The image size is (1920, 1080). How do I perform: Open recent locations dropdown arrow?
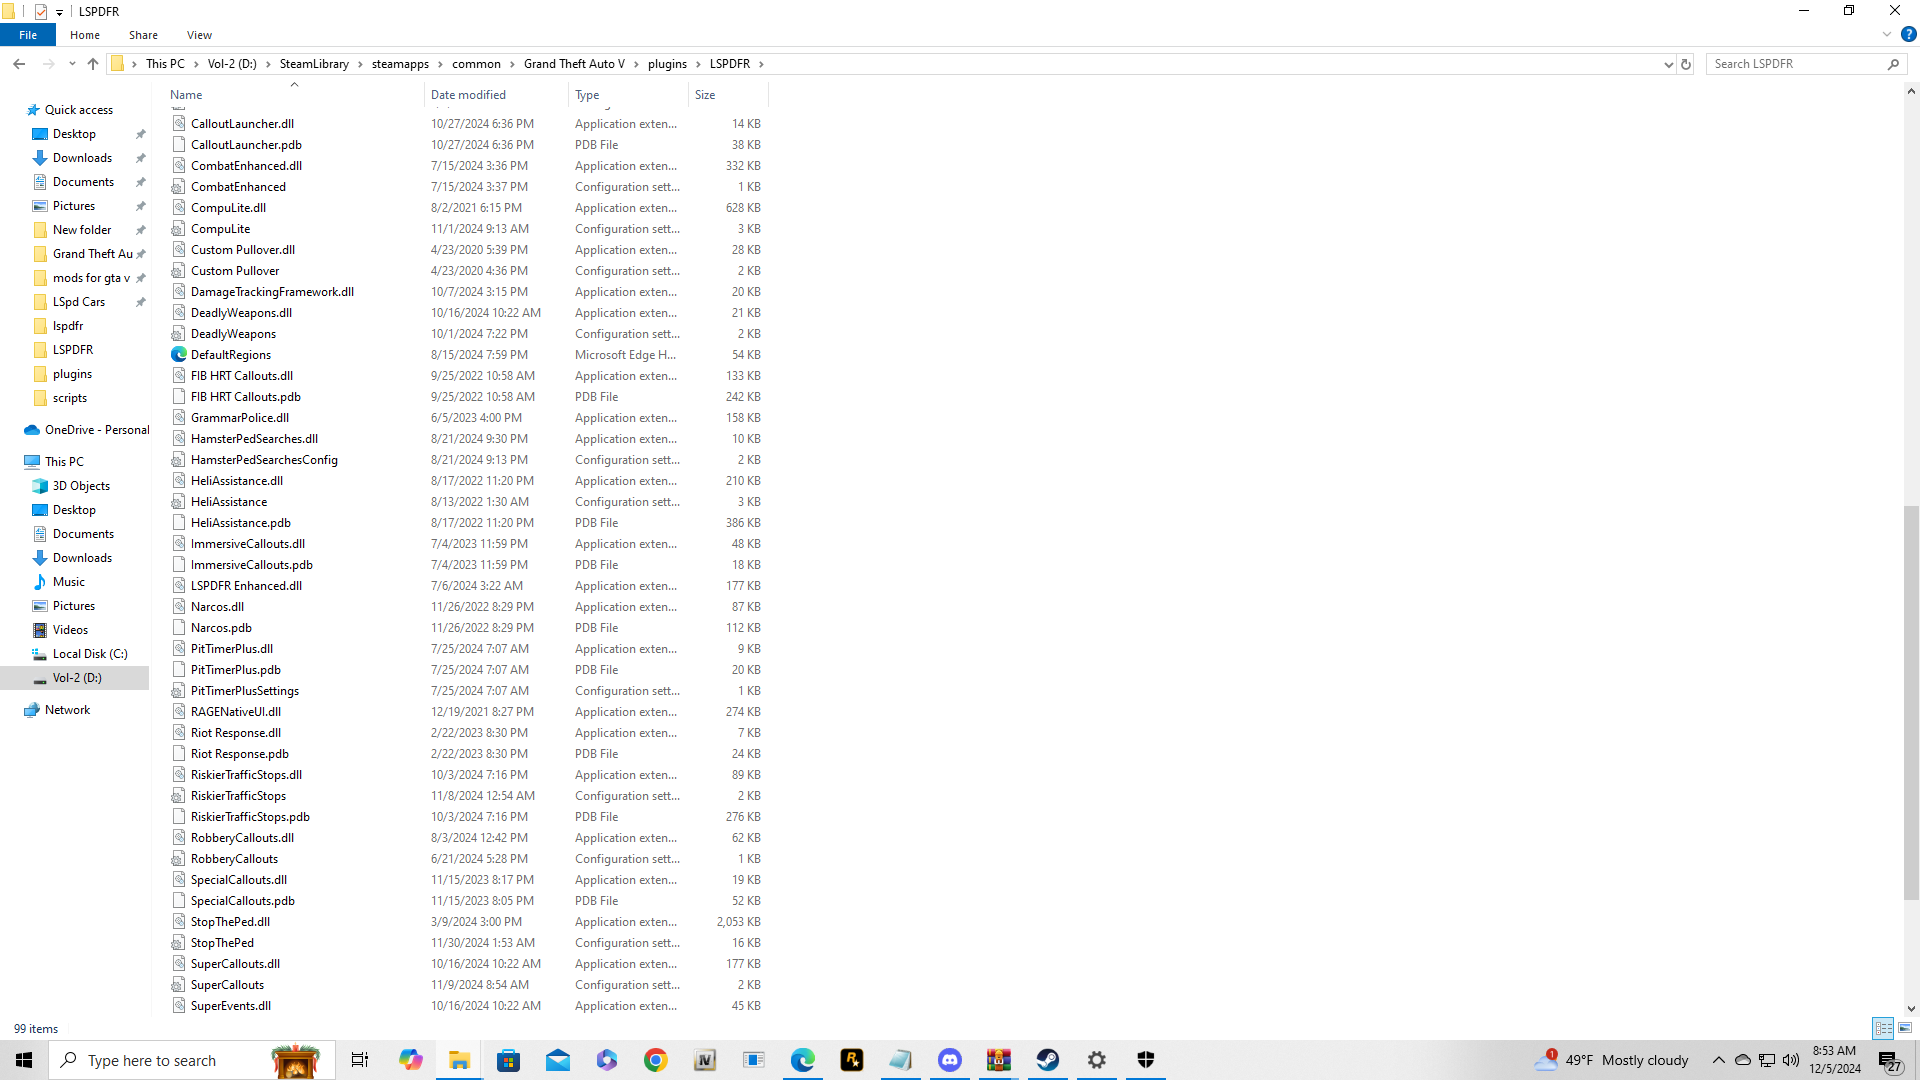(72, 64)
